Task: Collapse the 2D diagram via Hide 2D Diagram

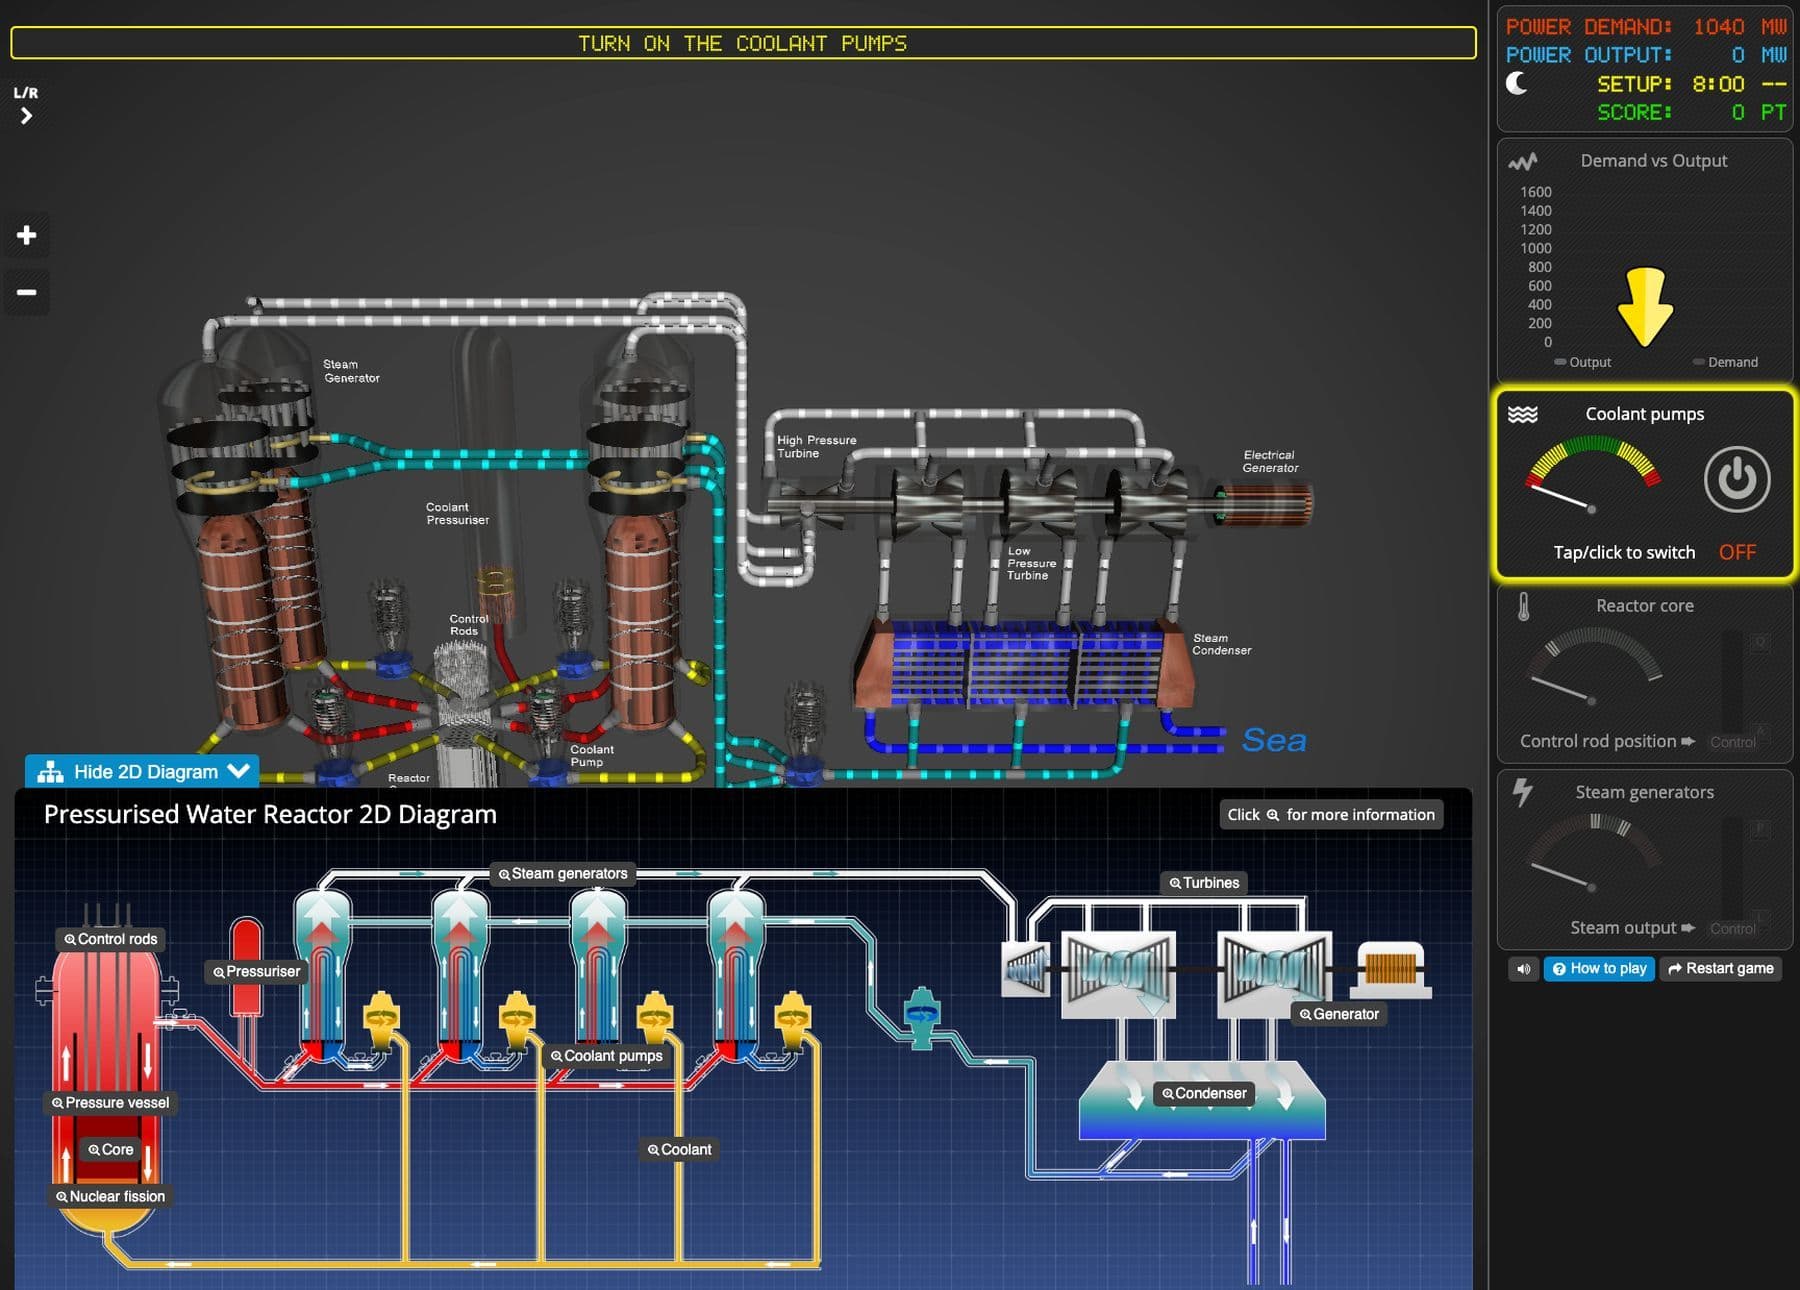Action: point(143,771)
